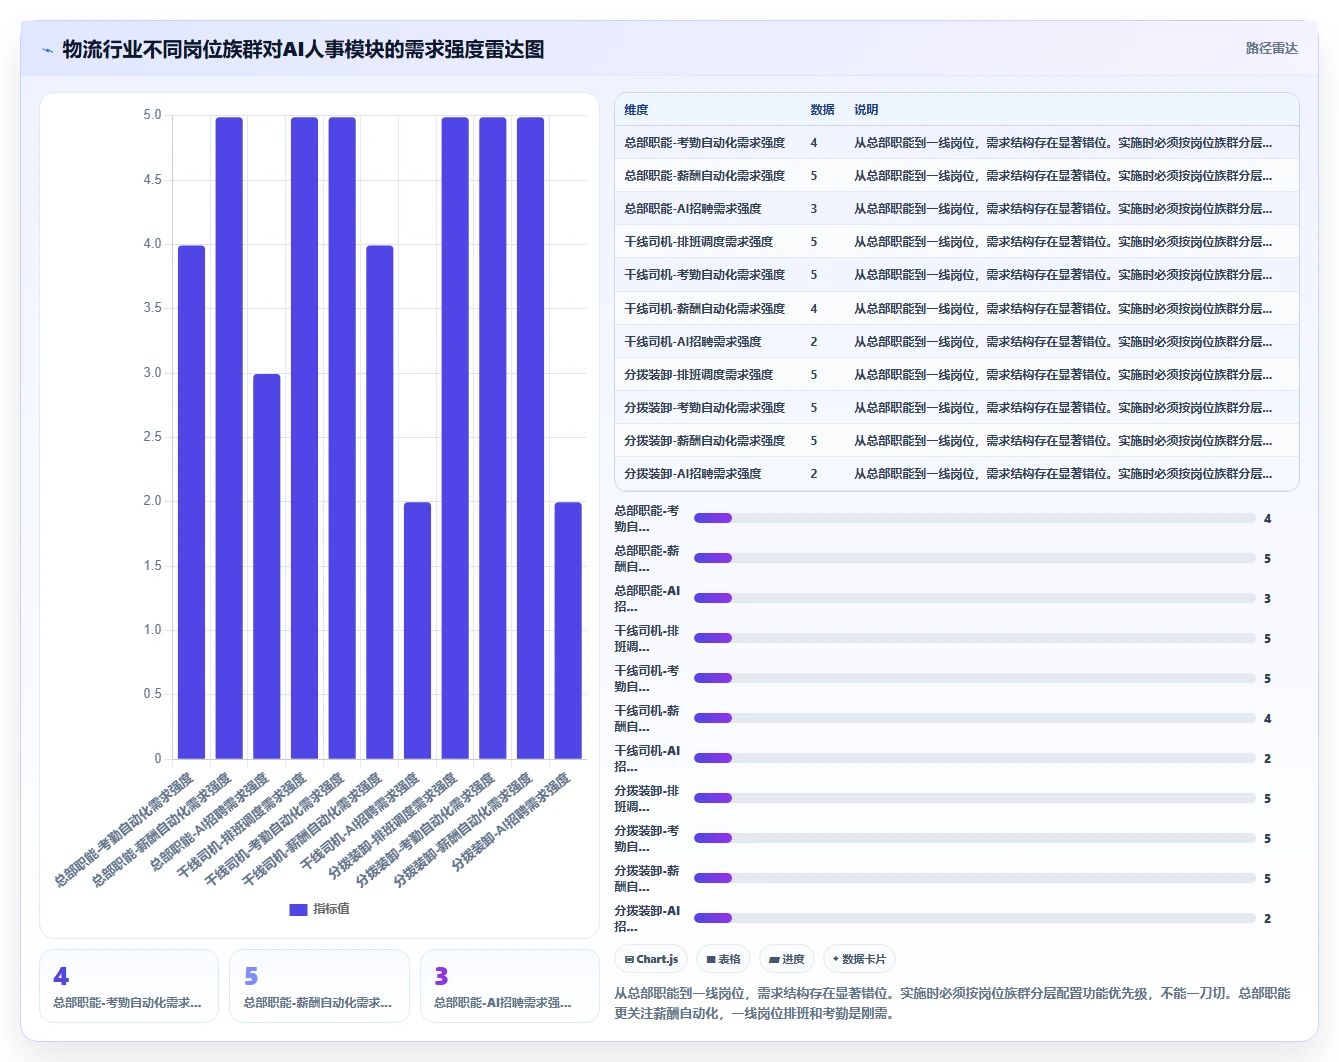Click the 总部职能-考勤自动化需求强度 bar in chart
Image resolution: width=1339 pixels, height=1062 pixels.
[x=191, y=502]
